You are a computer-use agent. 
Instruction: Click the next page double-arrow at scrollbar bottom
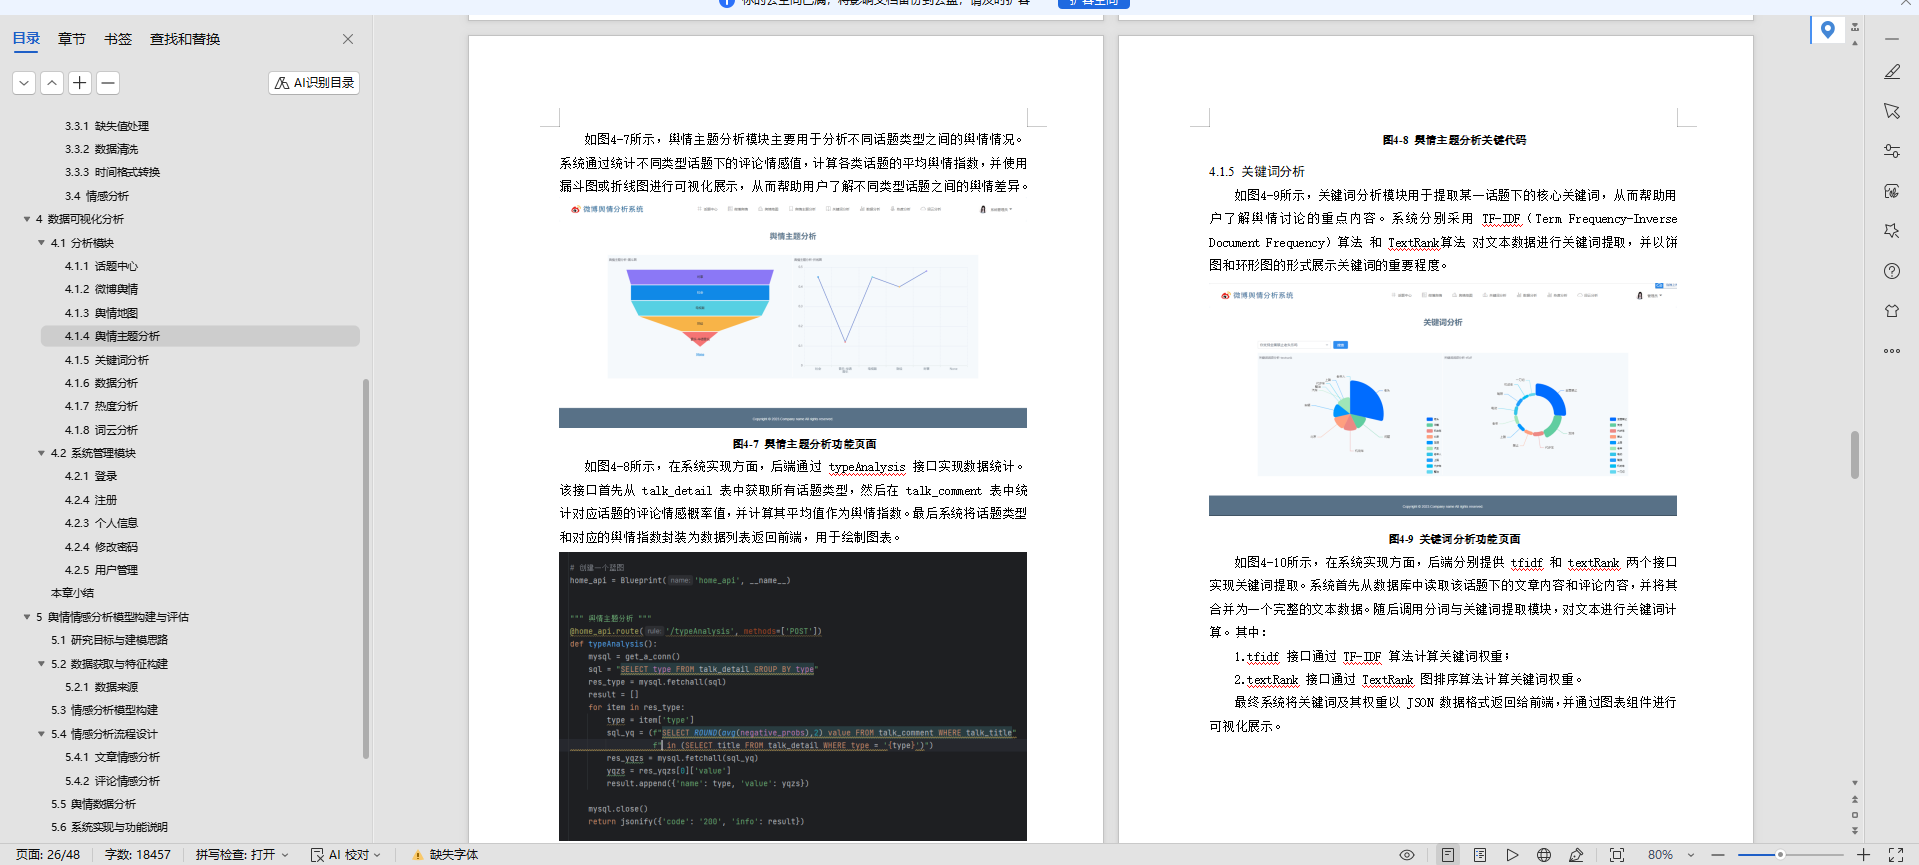[x=1855, y=830]
